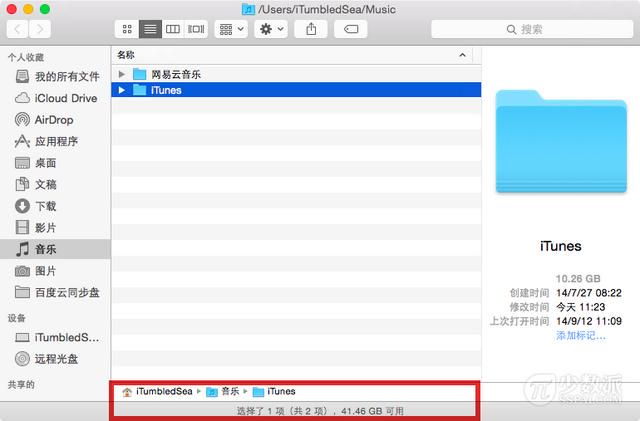This screenshot has height=421, width=640.
Task: Zoom the Finder window with green button
Action: (45, 9)
